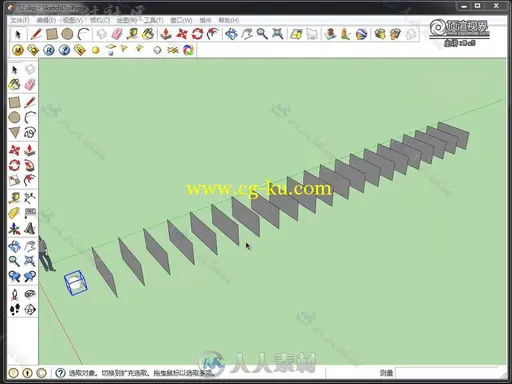Image resolution: width=512 pixels, height=384 pixels.
Task: Click the Paint Bucket tool in left toolbar
Action: pyautogui.click(x=14, y=85)
